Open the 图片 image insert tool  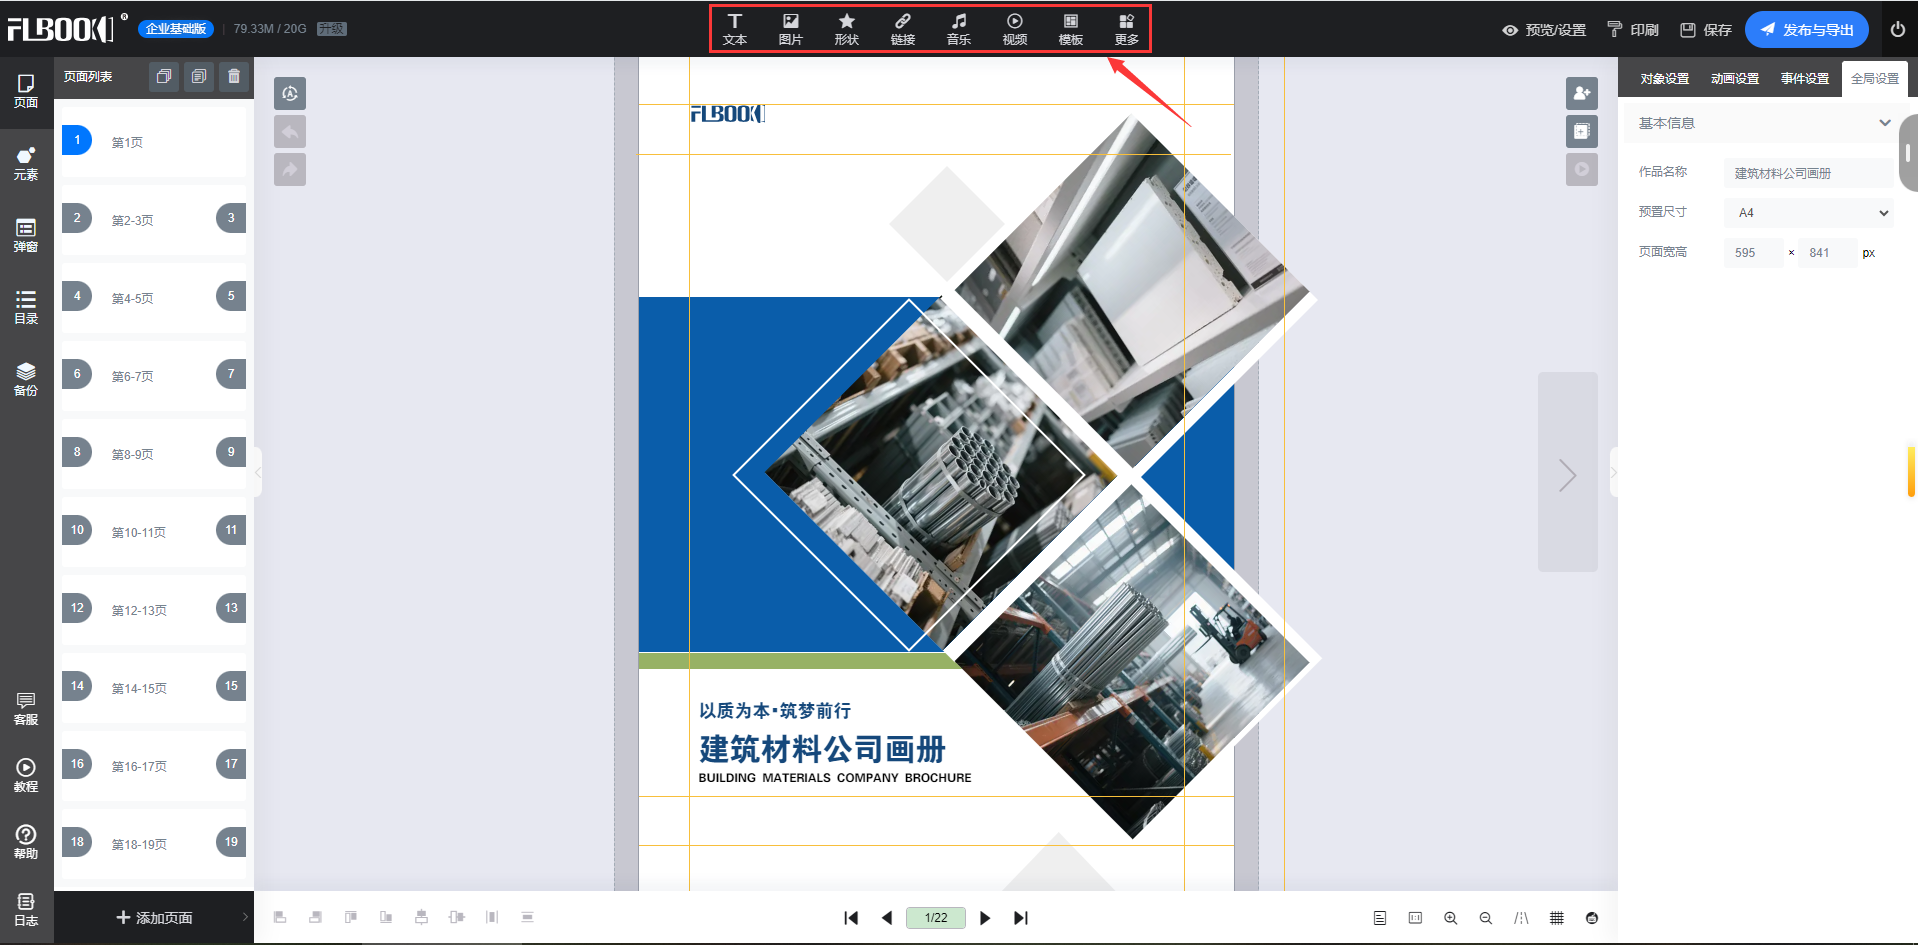791,28
